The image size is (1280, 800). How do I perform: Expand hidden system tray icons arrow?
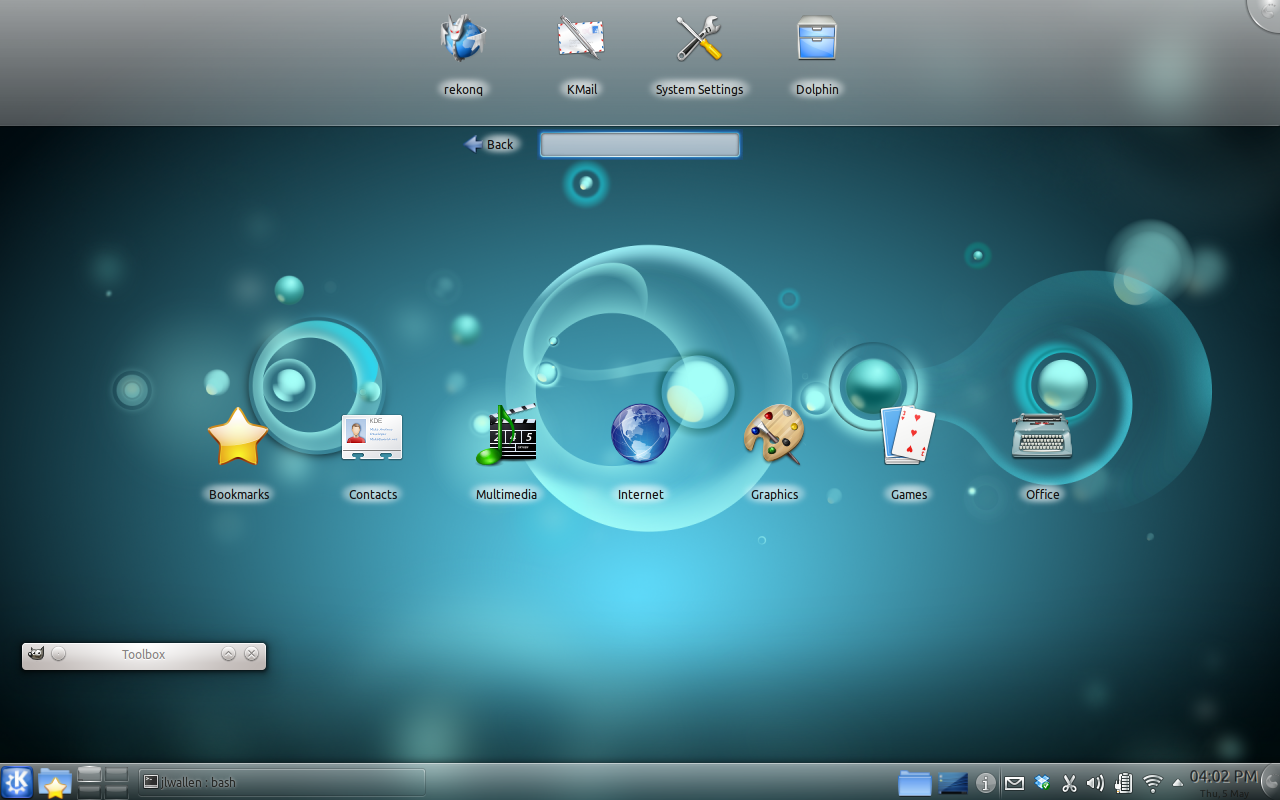tap(1177, 783)
